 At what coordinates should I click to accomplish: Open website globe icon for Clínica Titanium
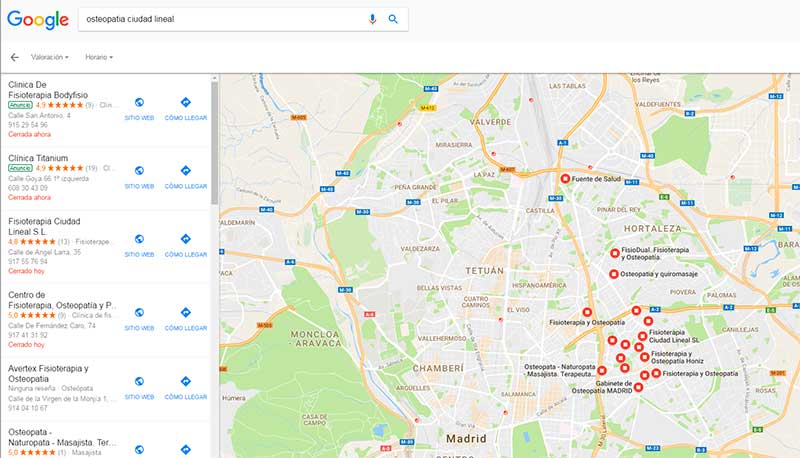click(x=139, y=170)
